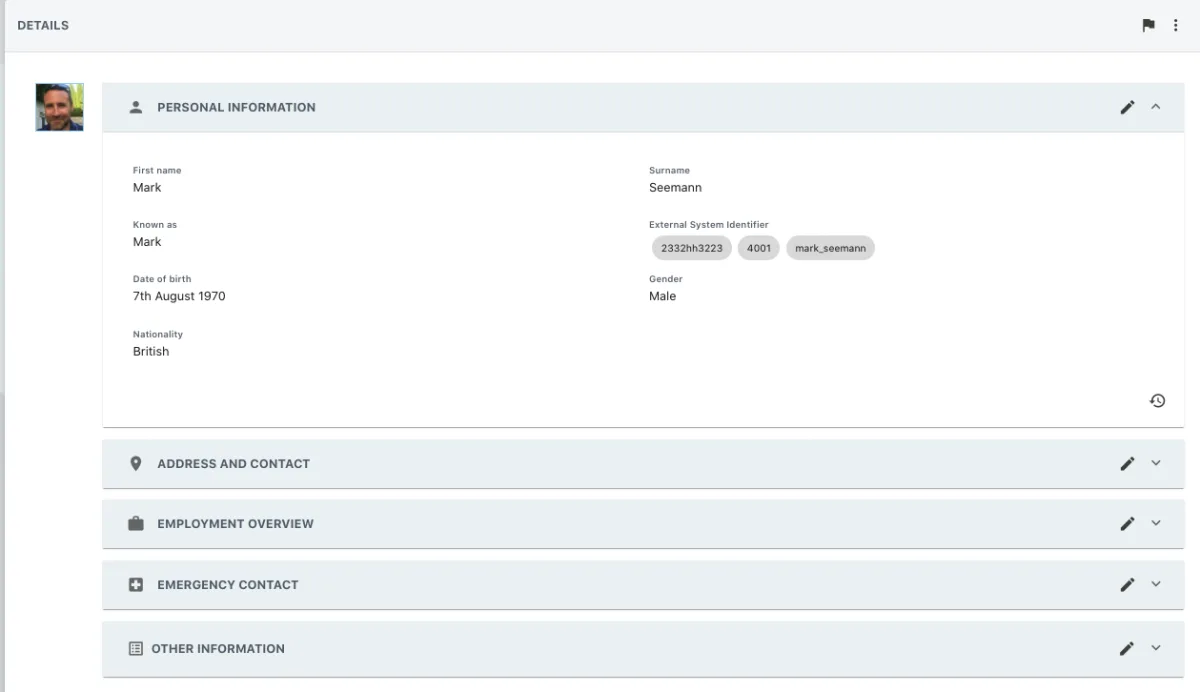This screenshot has height=692, width=1200.
Task: Expand the Address and Contact chevron
Action: click(x=1156, y=463)
